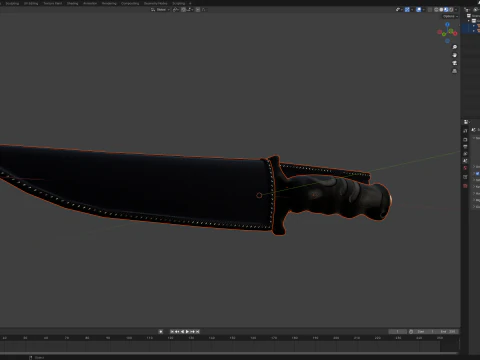Click the blue Z axis on navigation gizmo
Image resolution: width=480 pixels, height=360 pixels.
pos(447,24)
